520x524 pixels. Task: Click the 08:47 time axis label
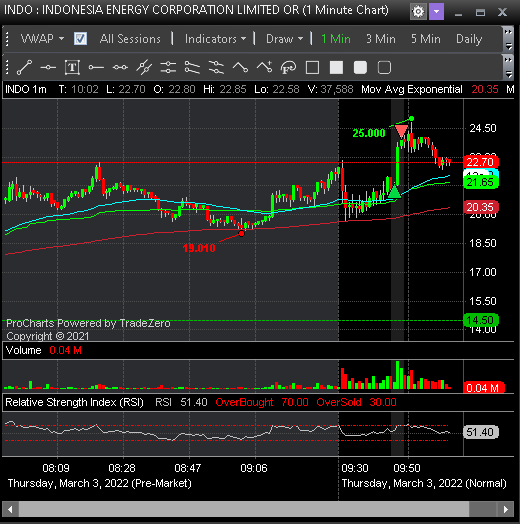pyautogui.click(x=188, y=468)
